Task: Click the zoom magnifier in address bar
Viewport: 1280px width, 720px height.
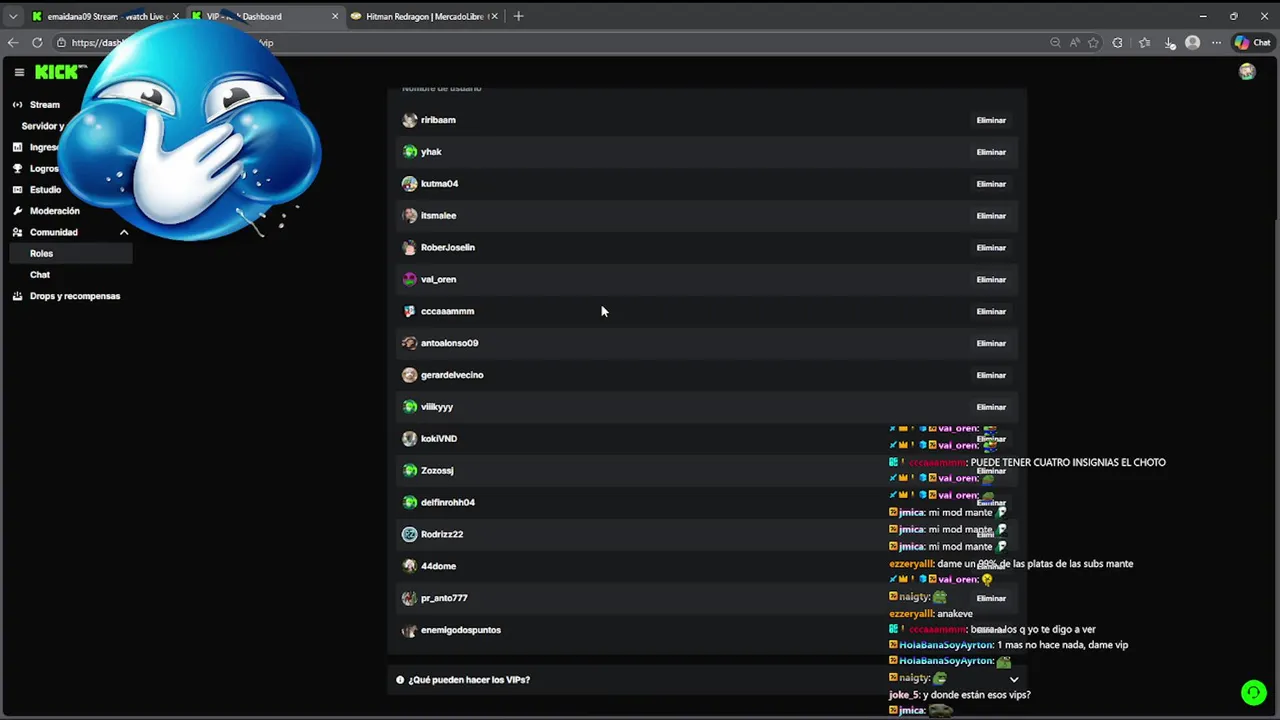Action: tap(1055, 43)
